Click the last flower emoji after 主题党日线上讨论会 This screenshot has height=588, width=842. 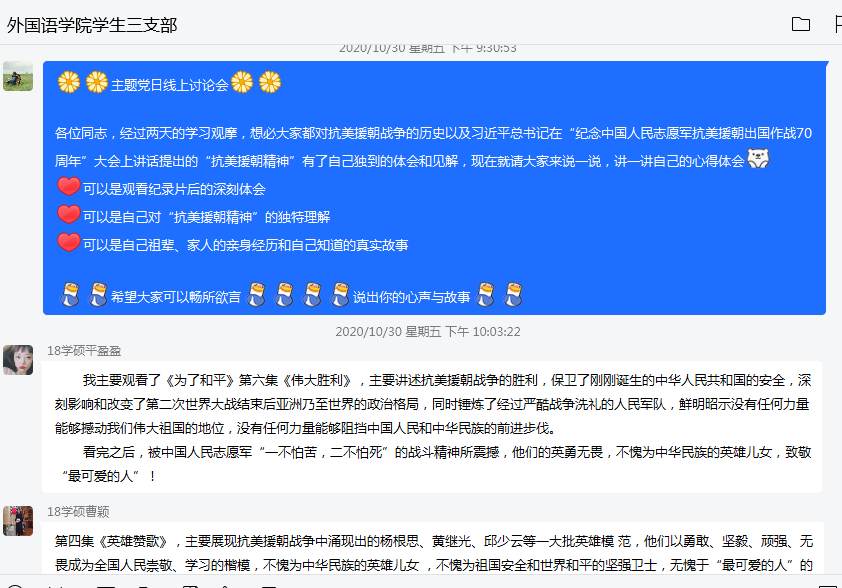coord(270,83)
